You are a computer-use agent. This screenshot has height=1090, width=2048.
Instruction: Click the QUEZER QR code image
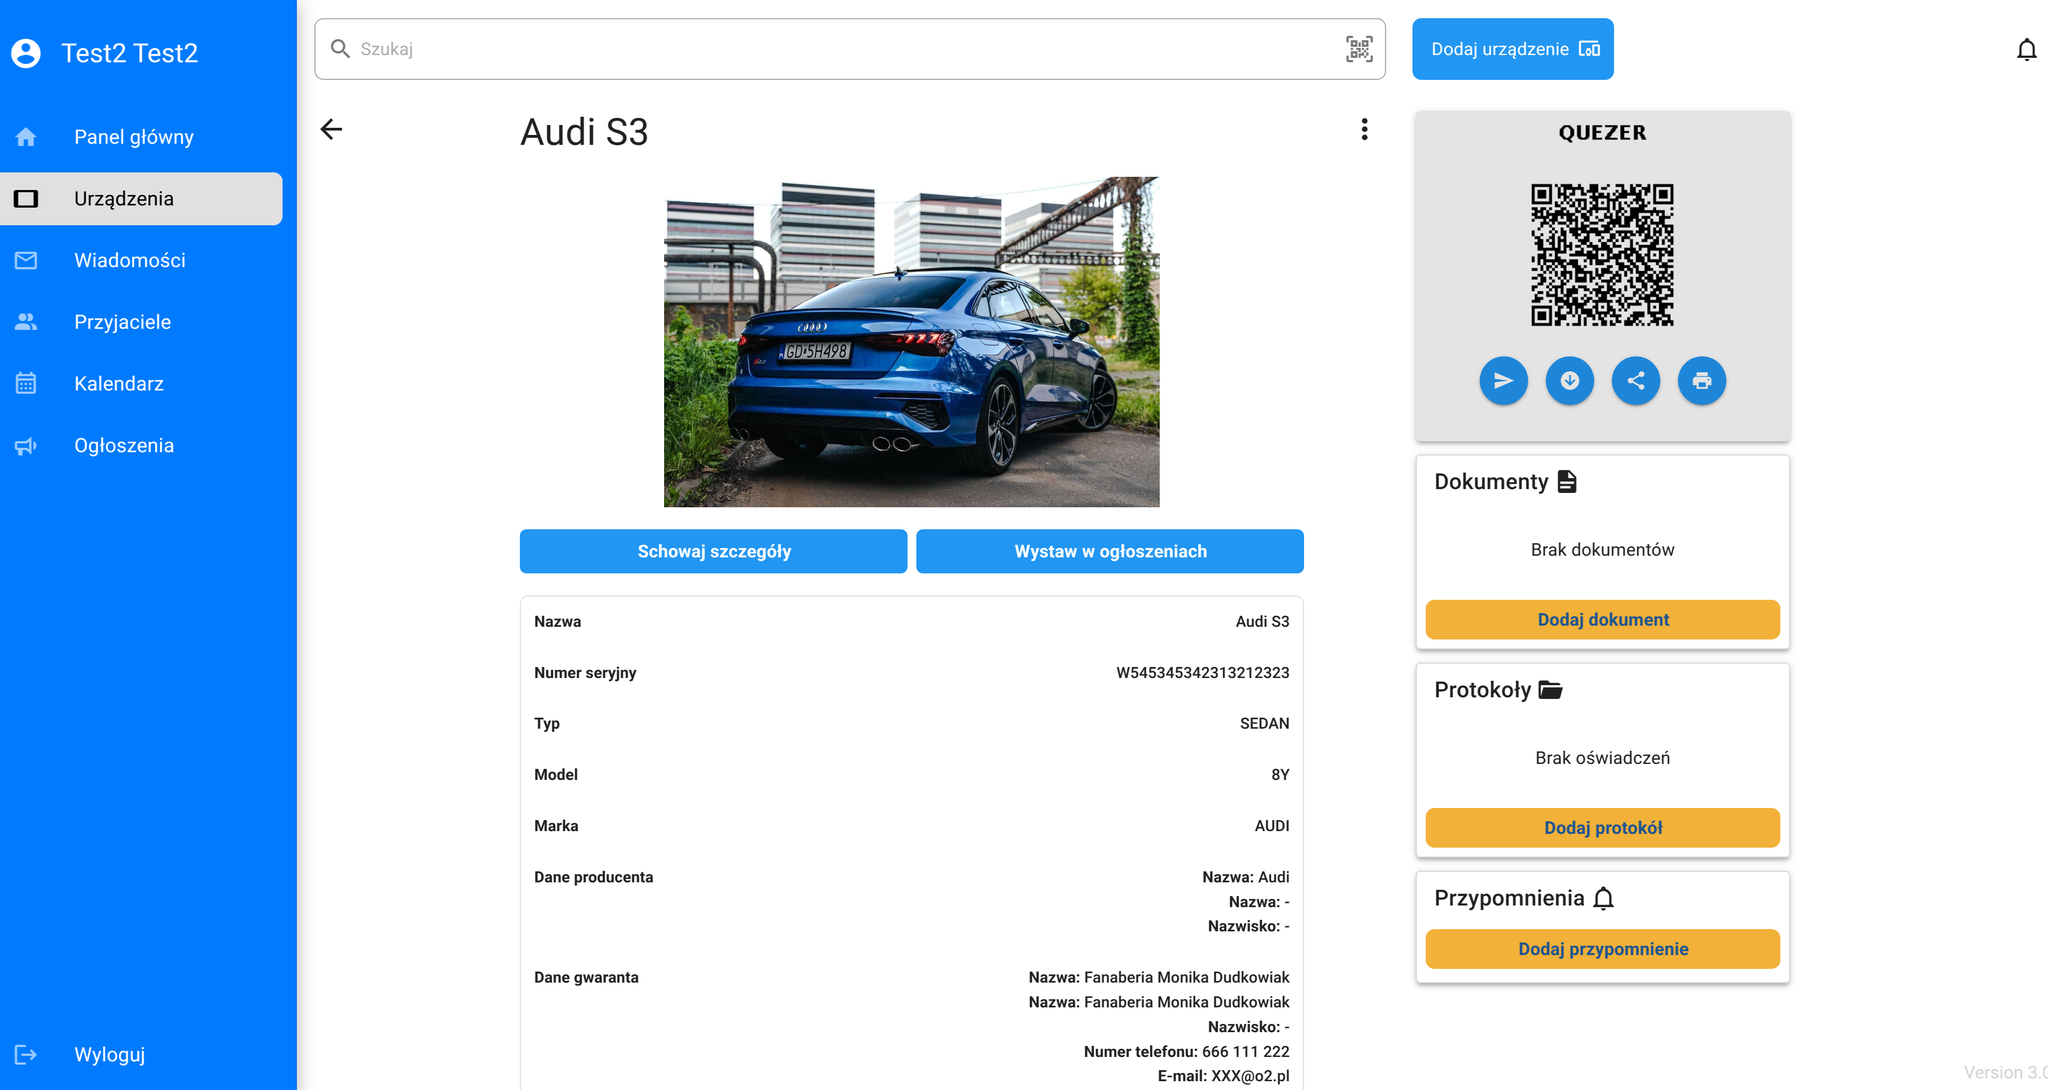click(x=1602, y=255)
